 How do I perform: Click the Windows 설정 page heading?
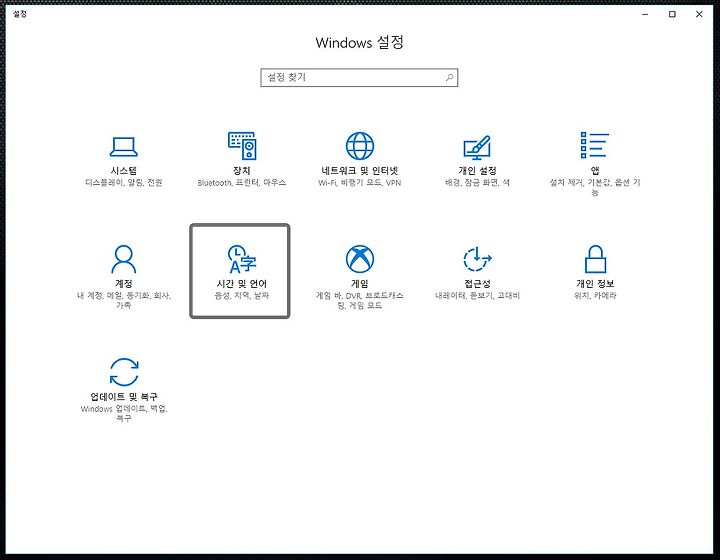coord(360,43)
